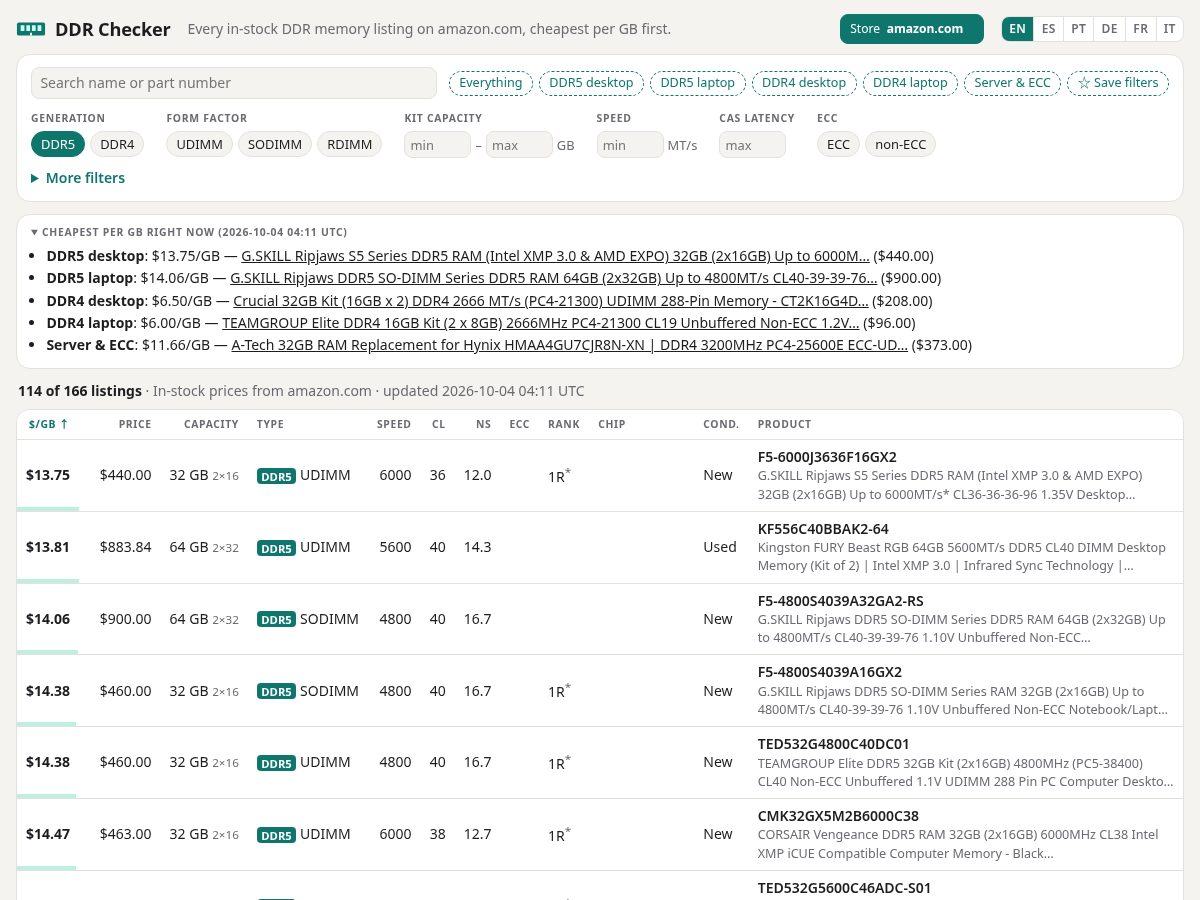Apply the DDR5 laptop preset

(x=698, y=83)
